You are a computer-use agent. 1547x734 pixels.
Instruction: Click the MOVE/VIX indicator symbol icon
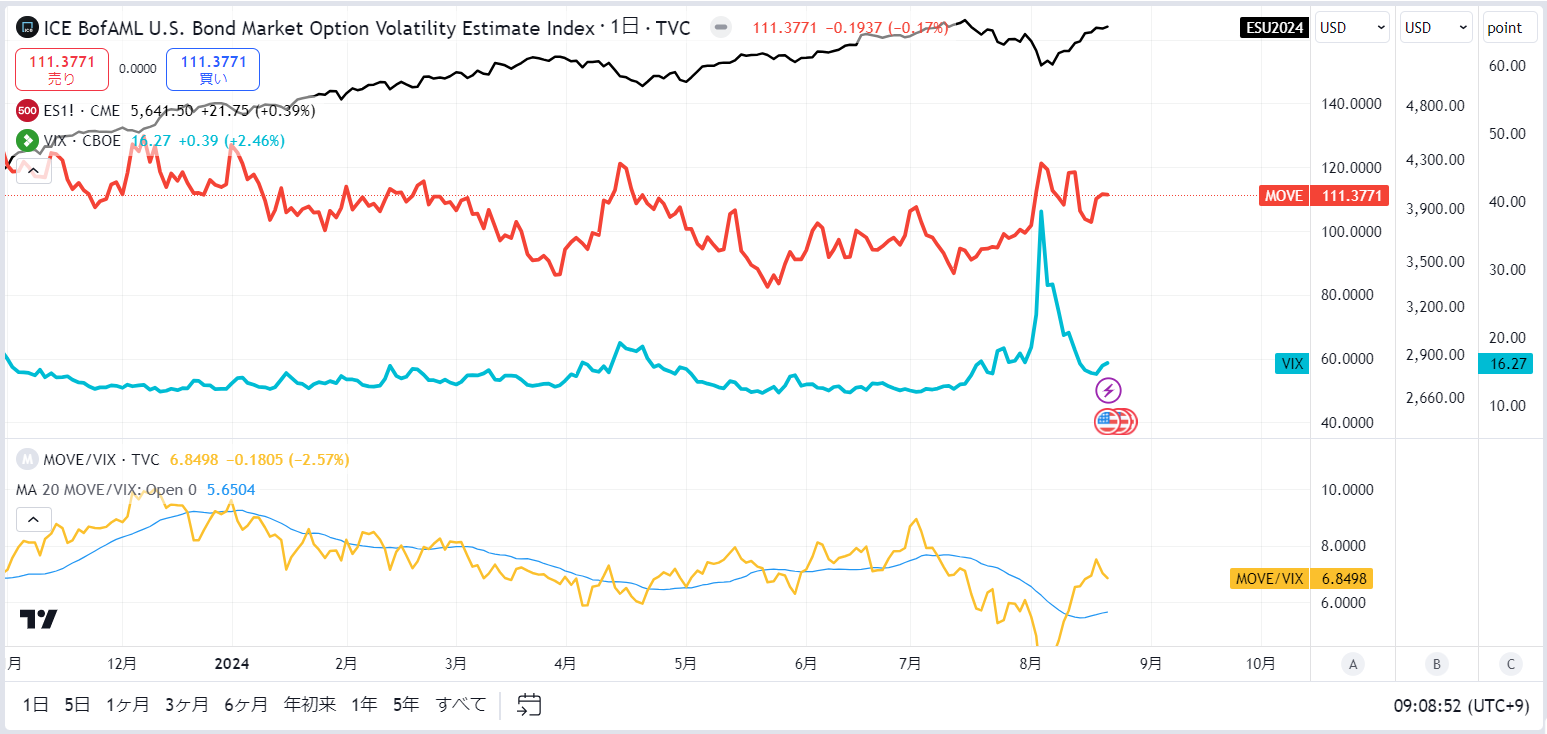pyautogui.click(x=28, y=460)
